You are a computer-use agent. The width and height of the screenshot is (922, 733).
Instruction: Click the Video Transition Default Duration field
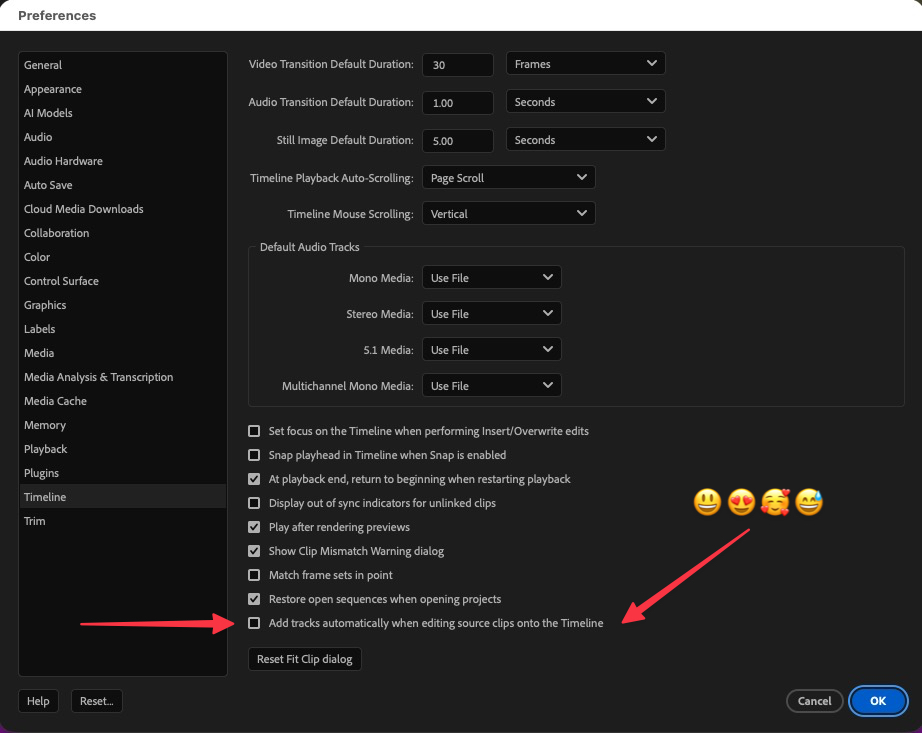[x=457, y=65]
